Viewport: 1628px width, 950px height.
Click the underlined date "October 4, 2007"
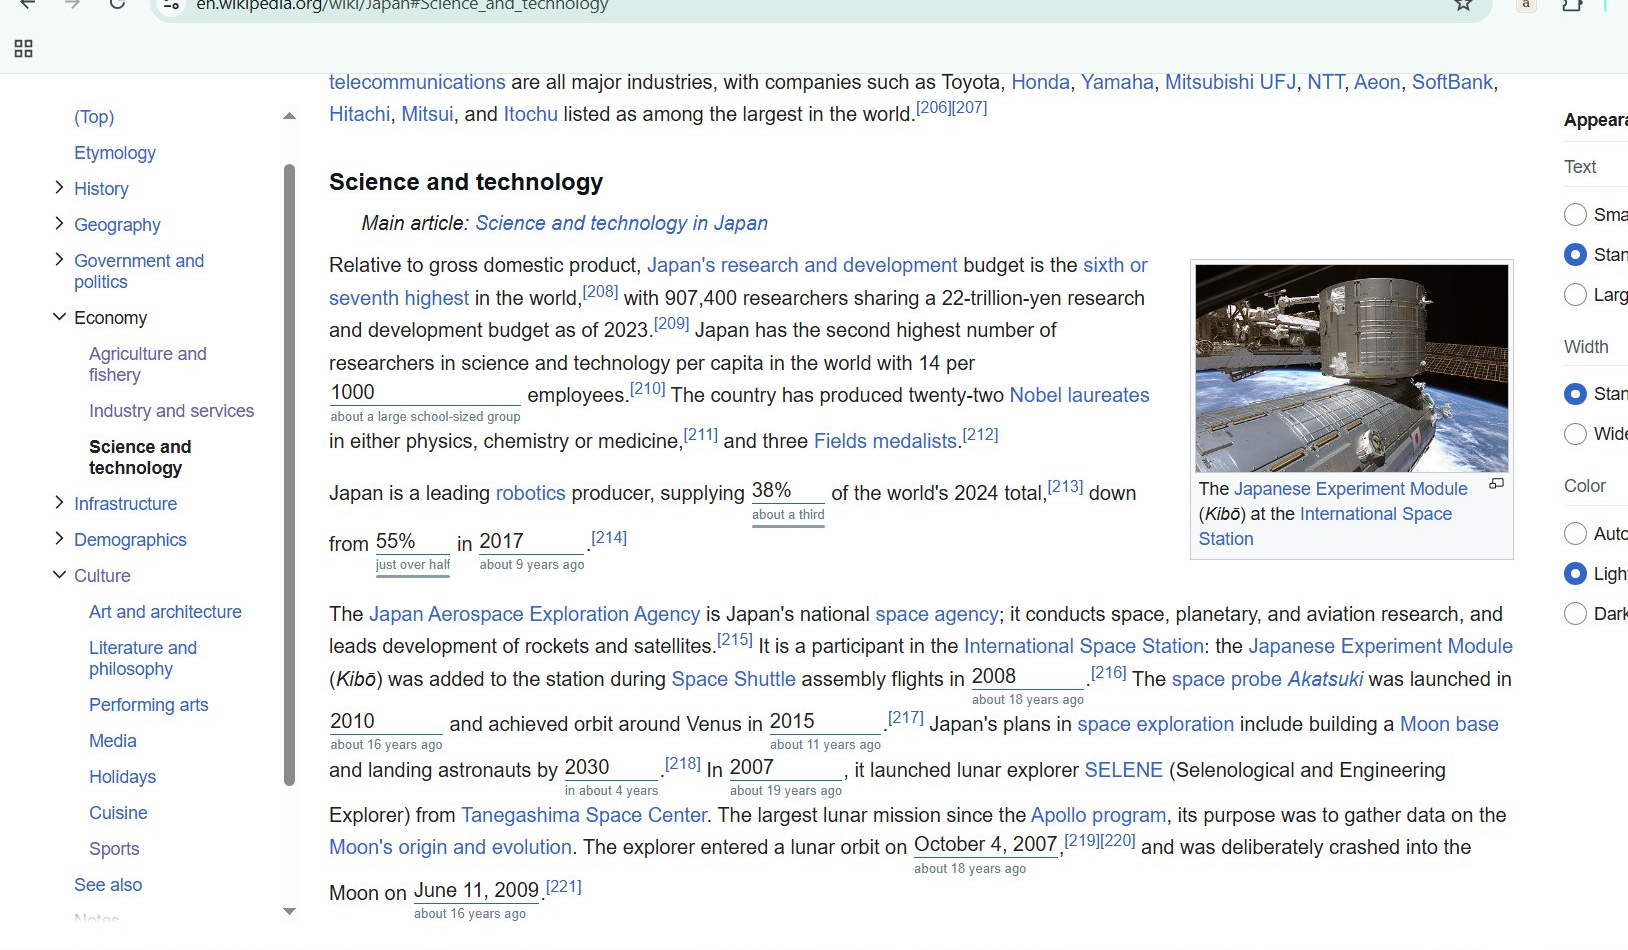[x=985, y=844]
